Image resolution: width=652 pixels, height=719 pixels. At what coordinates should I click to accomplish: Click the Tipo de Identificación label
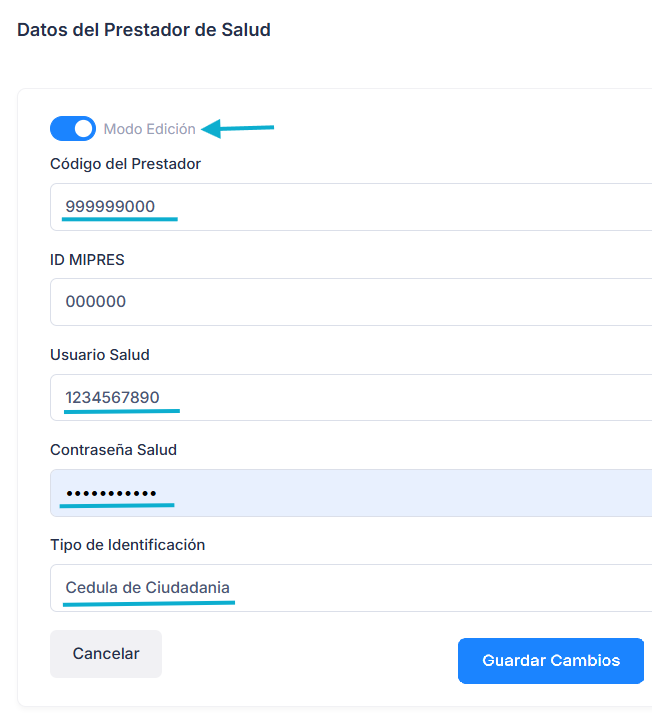pos(127,545)
